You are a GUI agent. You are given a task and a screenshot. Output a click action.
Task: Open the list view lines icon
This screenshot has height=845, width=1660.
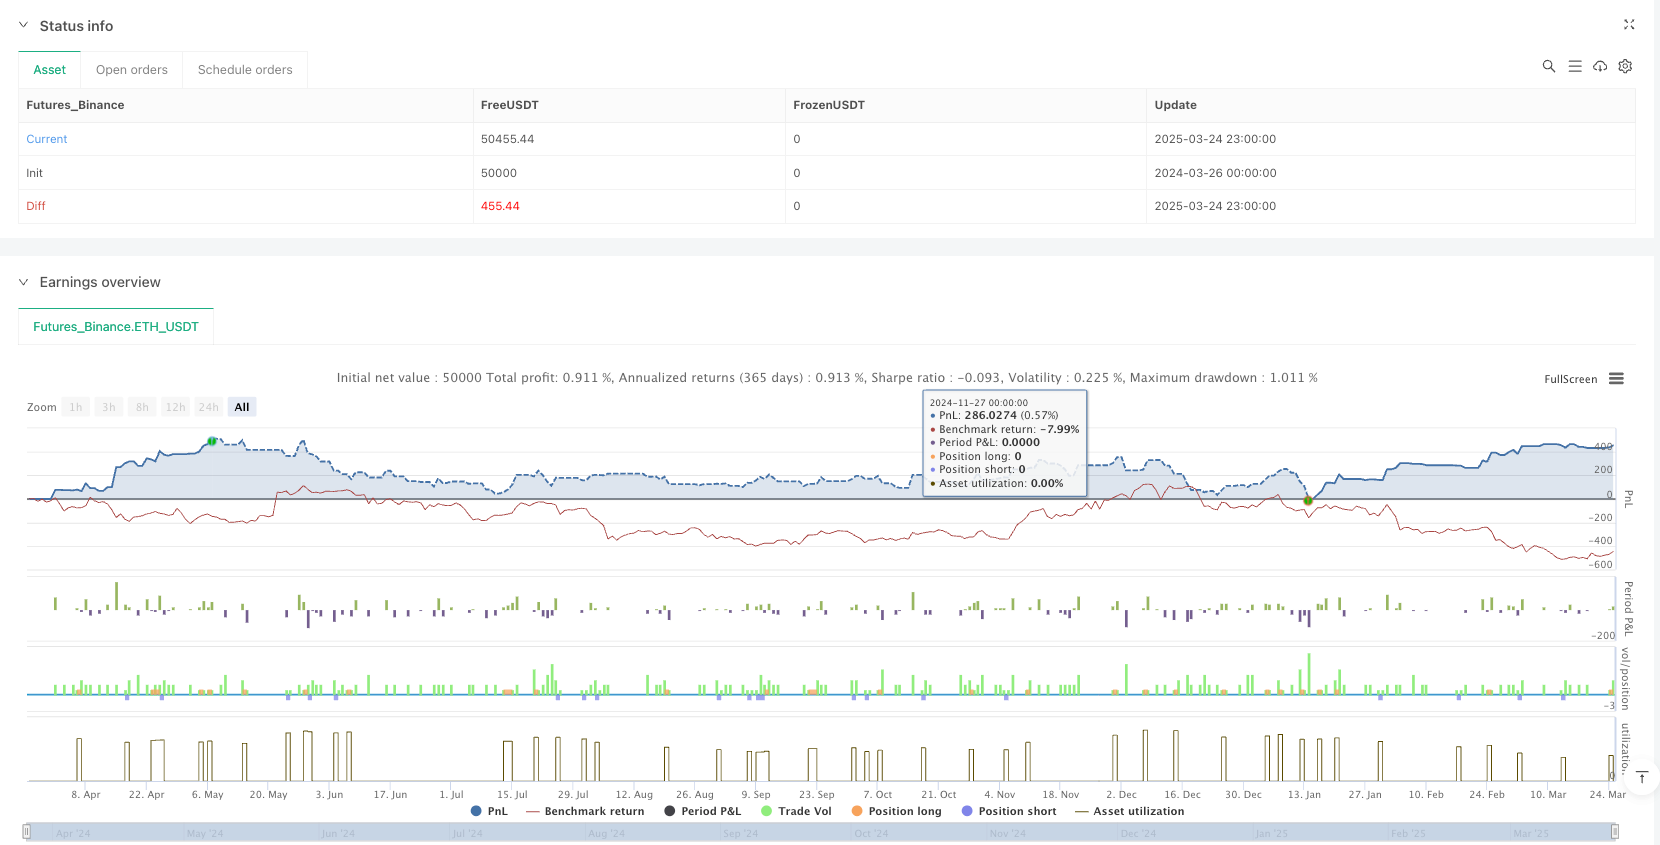1574,66
